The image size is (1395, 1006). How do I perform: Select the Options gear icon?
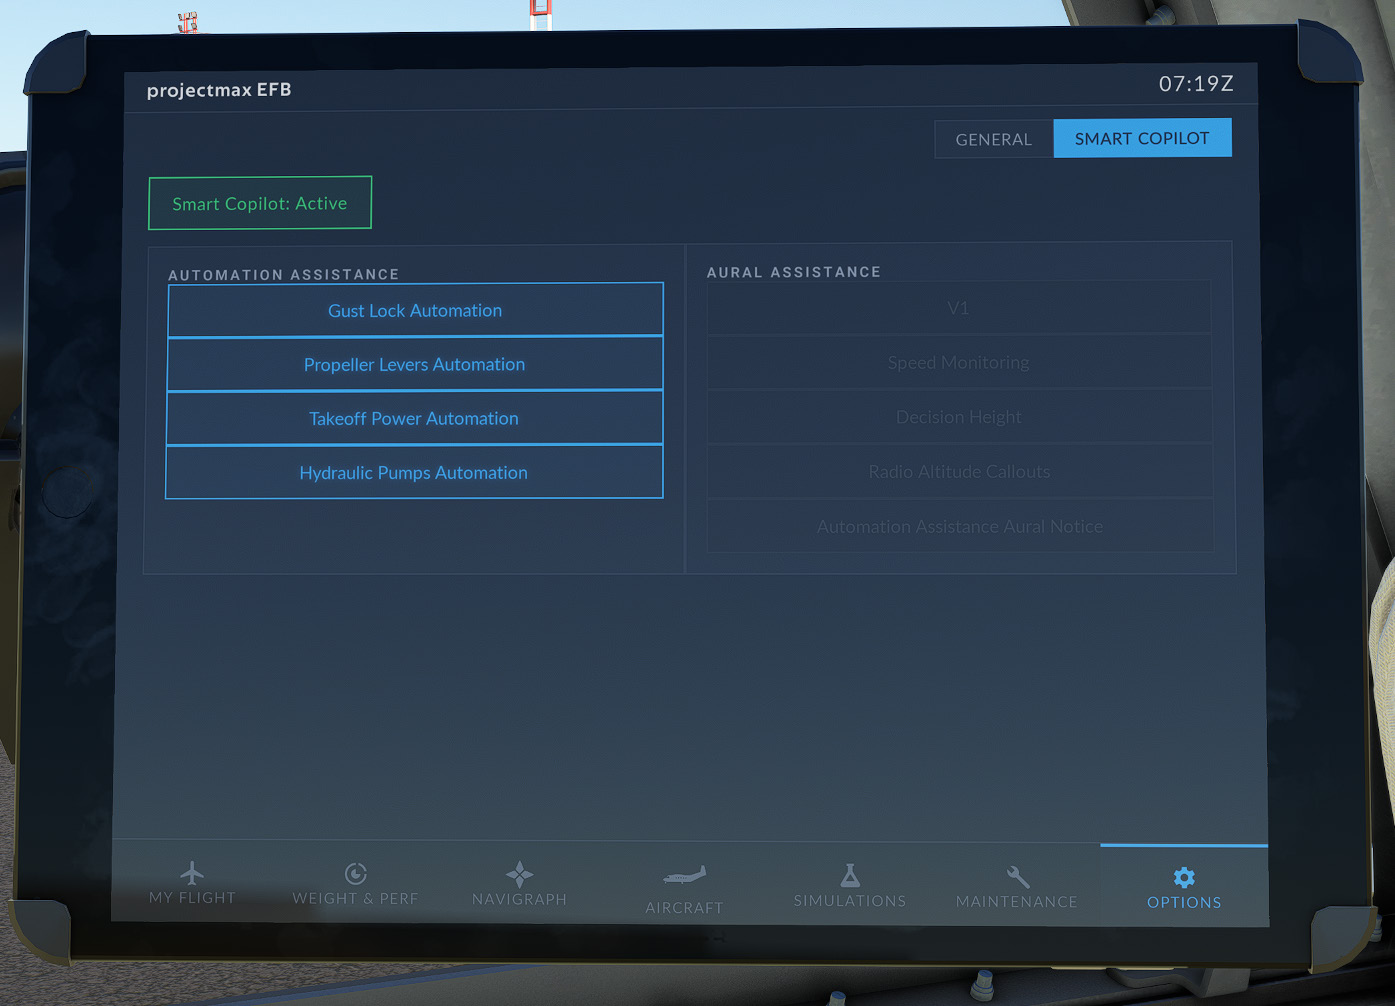[x=1184, y=878]
